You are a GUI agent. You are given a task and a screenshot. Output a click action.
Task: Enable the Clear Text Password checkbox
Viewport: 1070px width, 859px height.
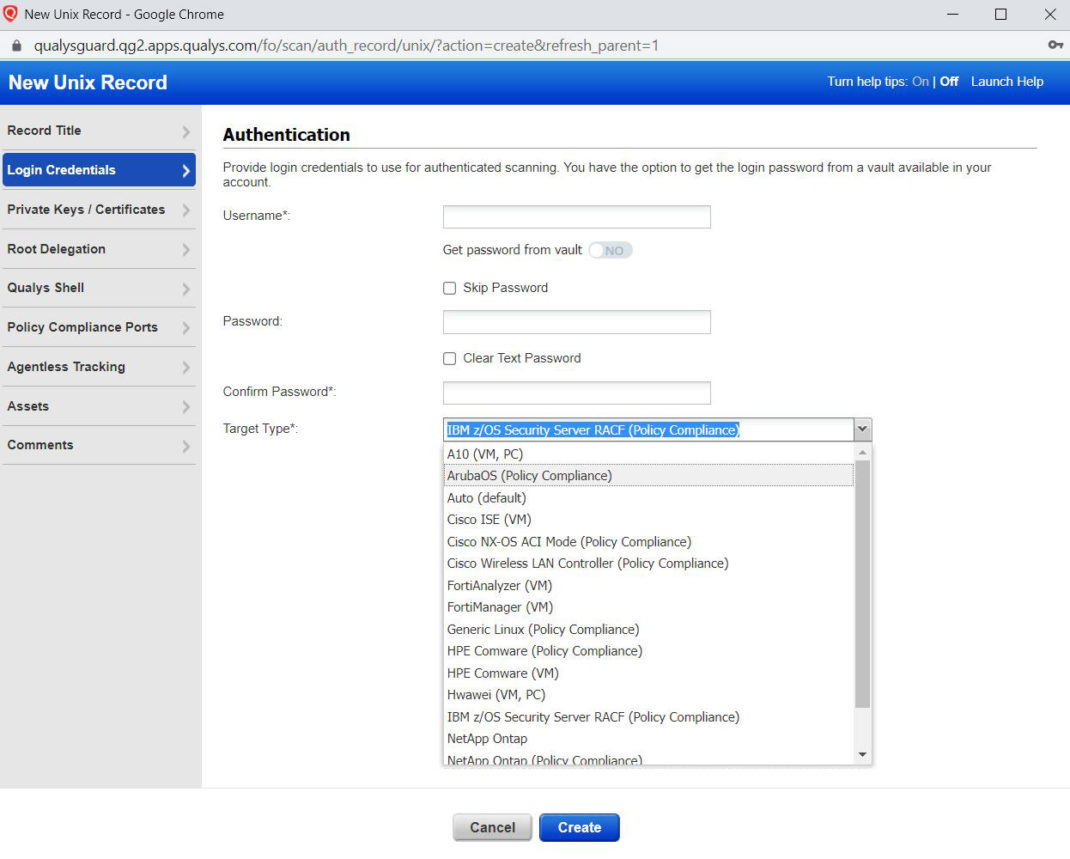tap(449, 358)
